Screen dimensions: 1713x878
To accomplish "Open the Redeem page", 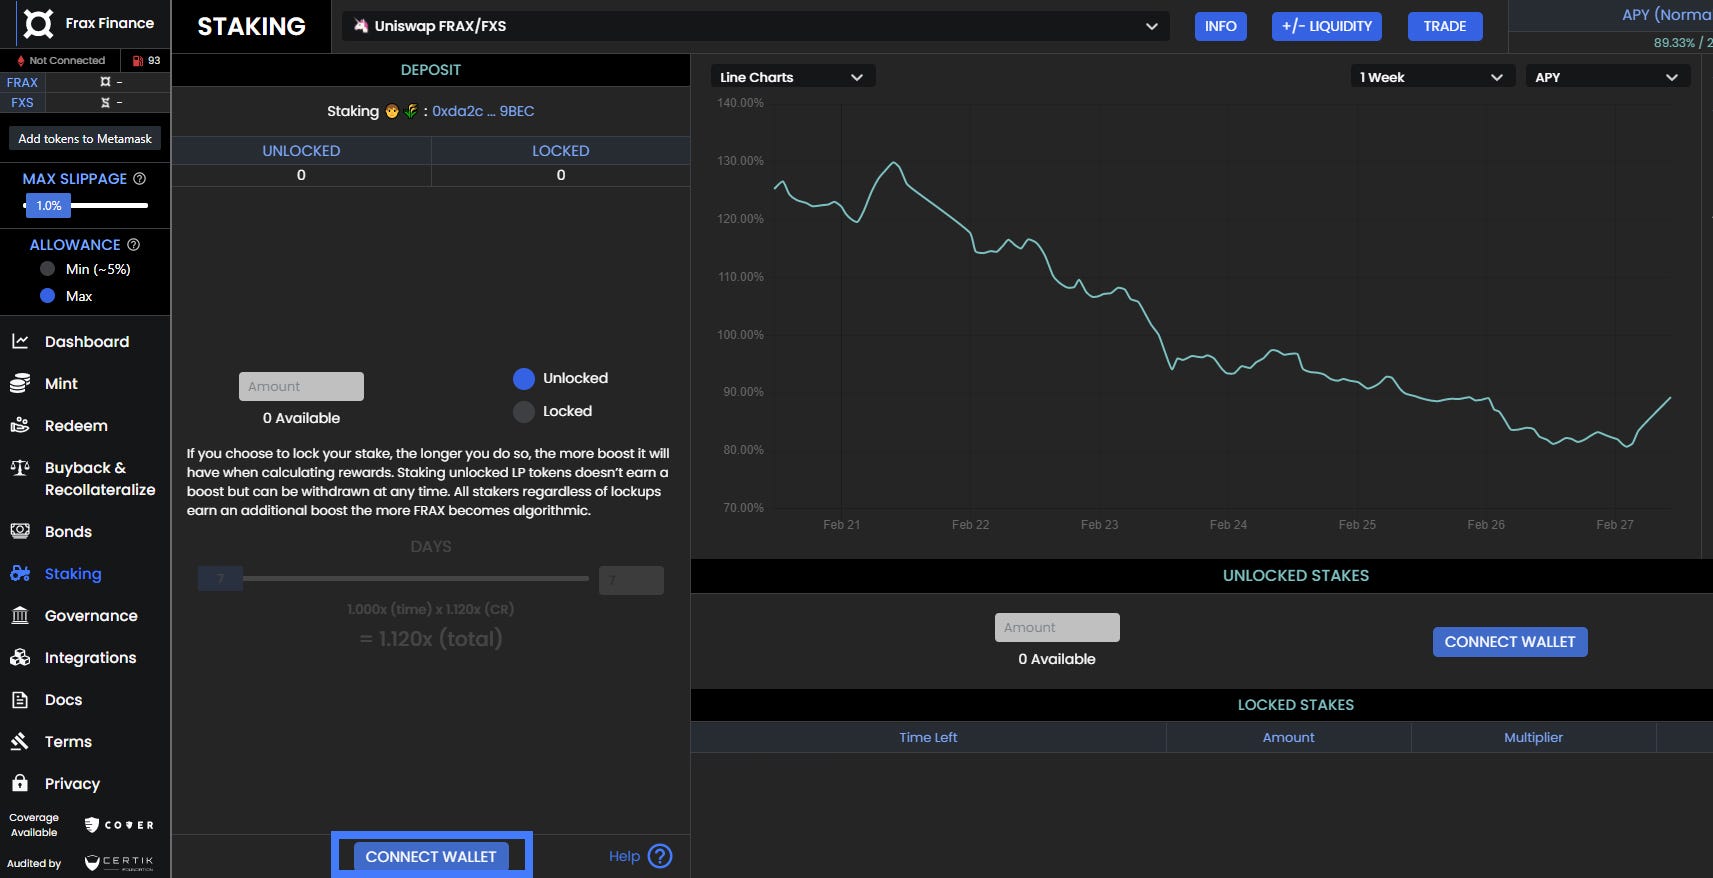I will coord(76,425).
